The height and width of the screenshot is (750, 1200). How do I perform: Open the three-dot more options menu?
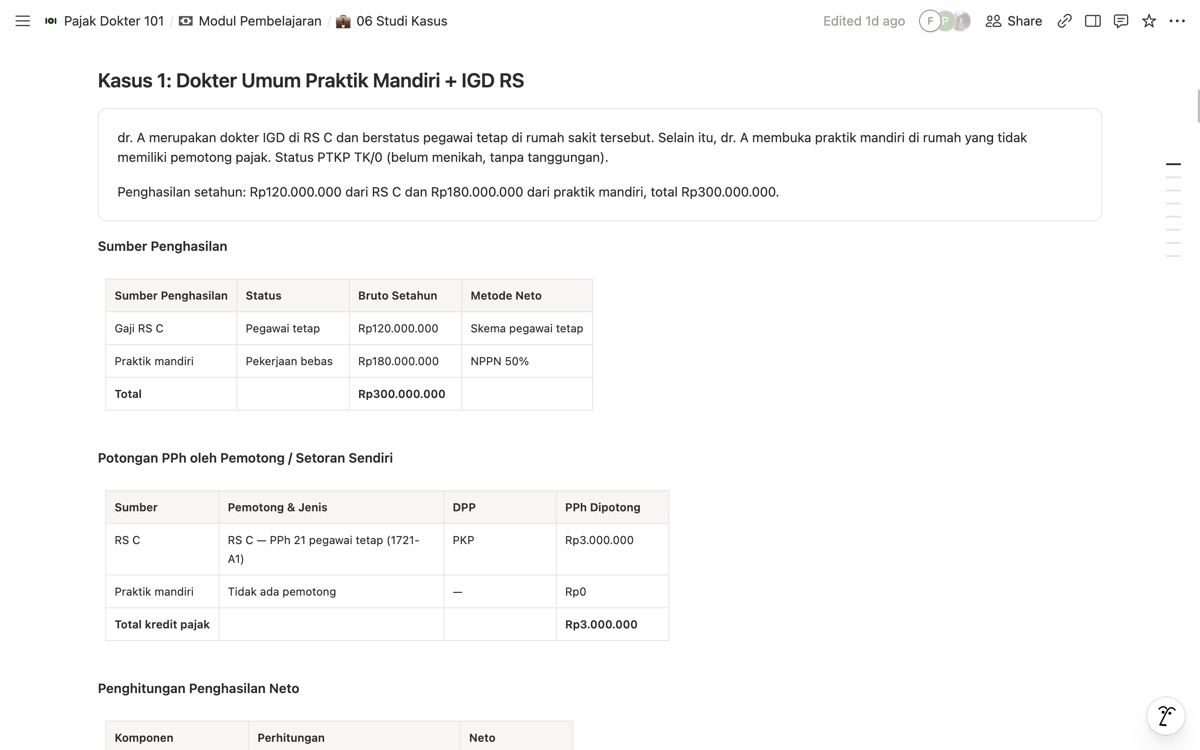[1177, 21]
